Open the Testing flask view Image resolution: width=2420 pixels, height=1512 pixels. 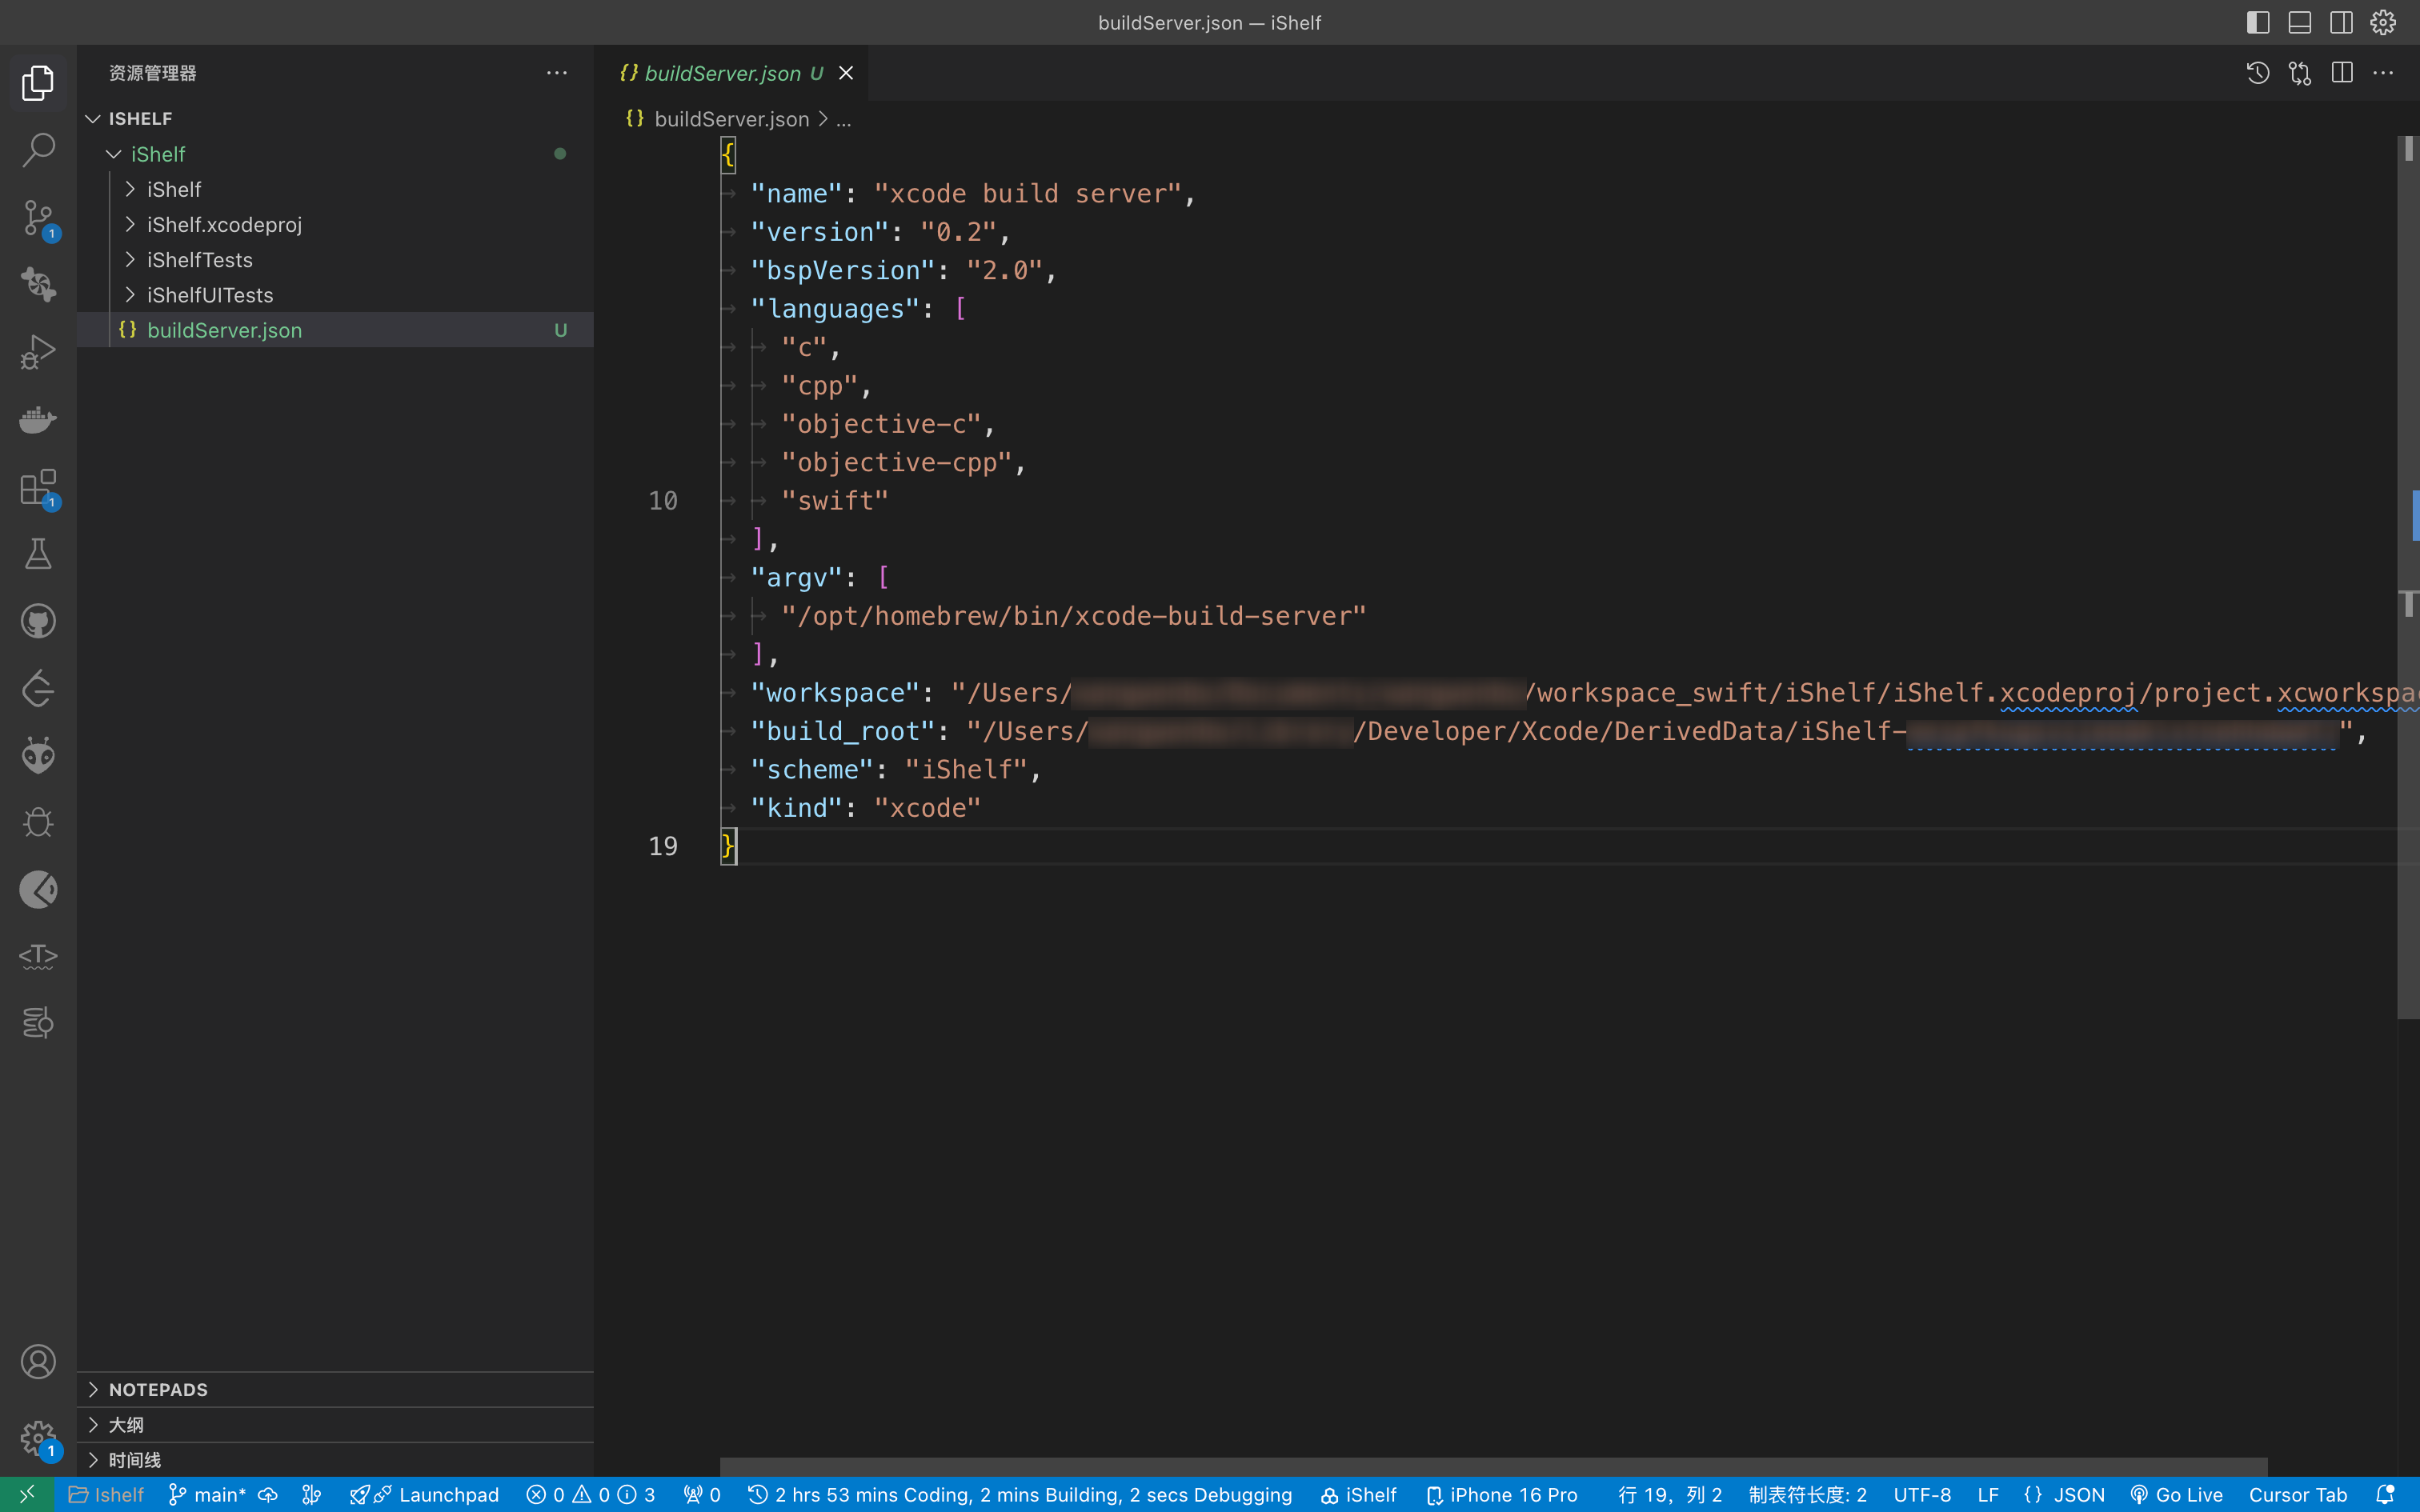click(x=38, y=554)
